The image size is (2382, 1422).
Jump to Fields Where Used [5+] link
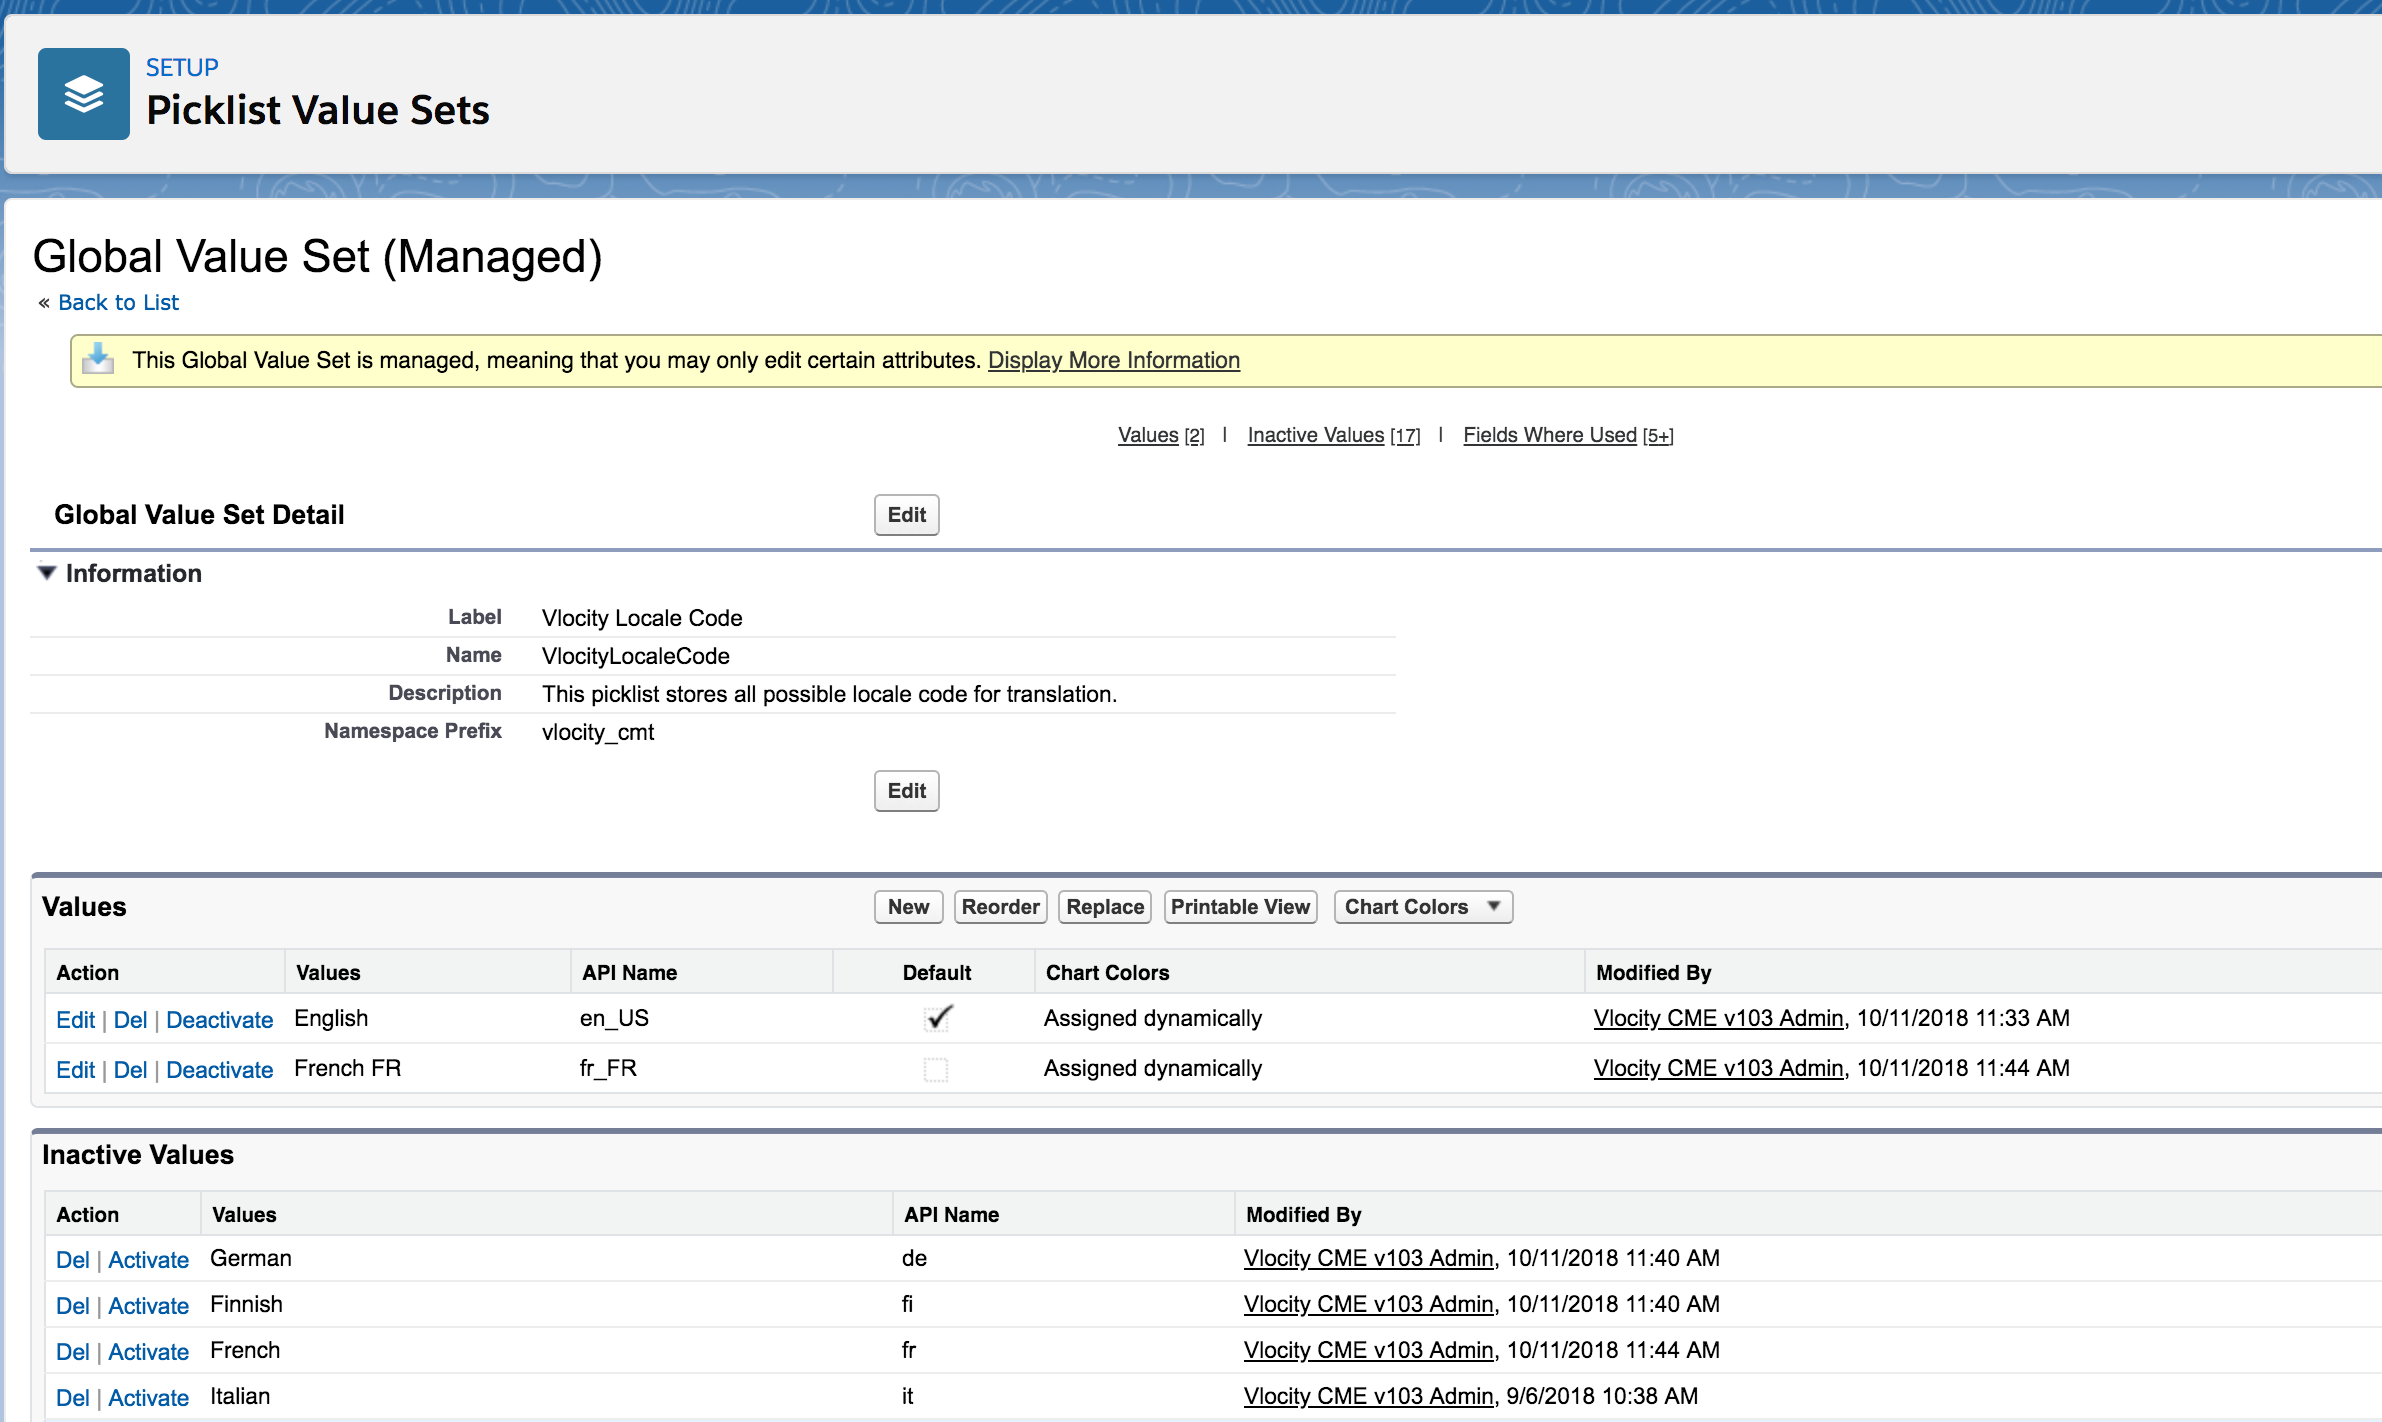coord(1568,435)
